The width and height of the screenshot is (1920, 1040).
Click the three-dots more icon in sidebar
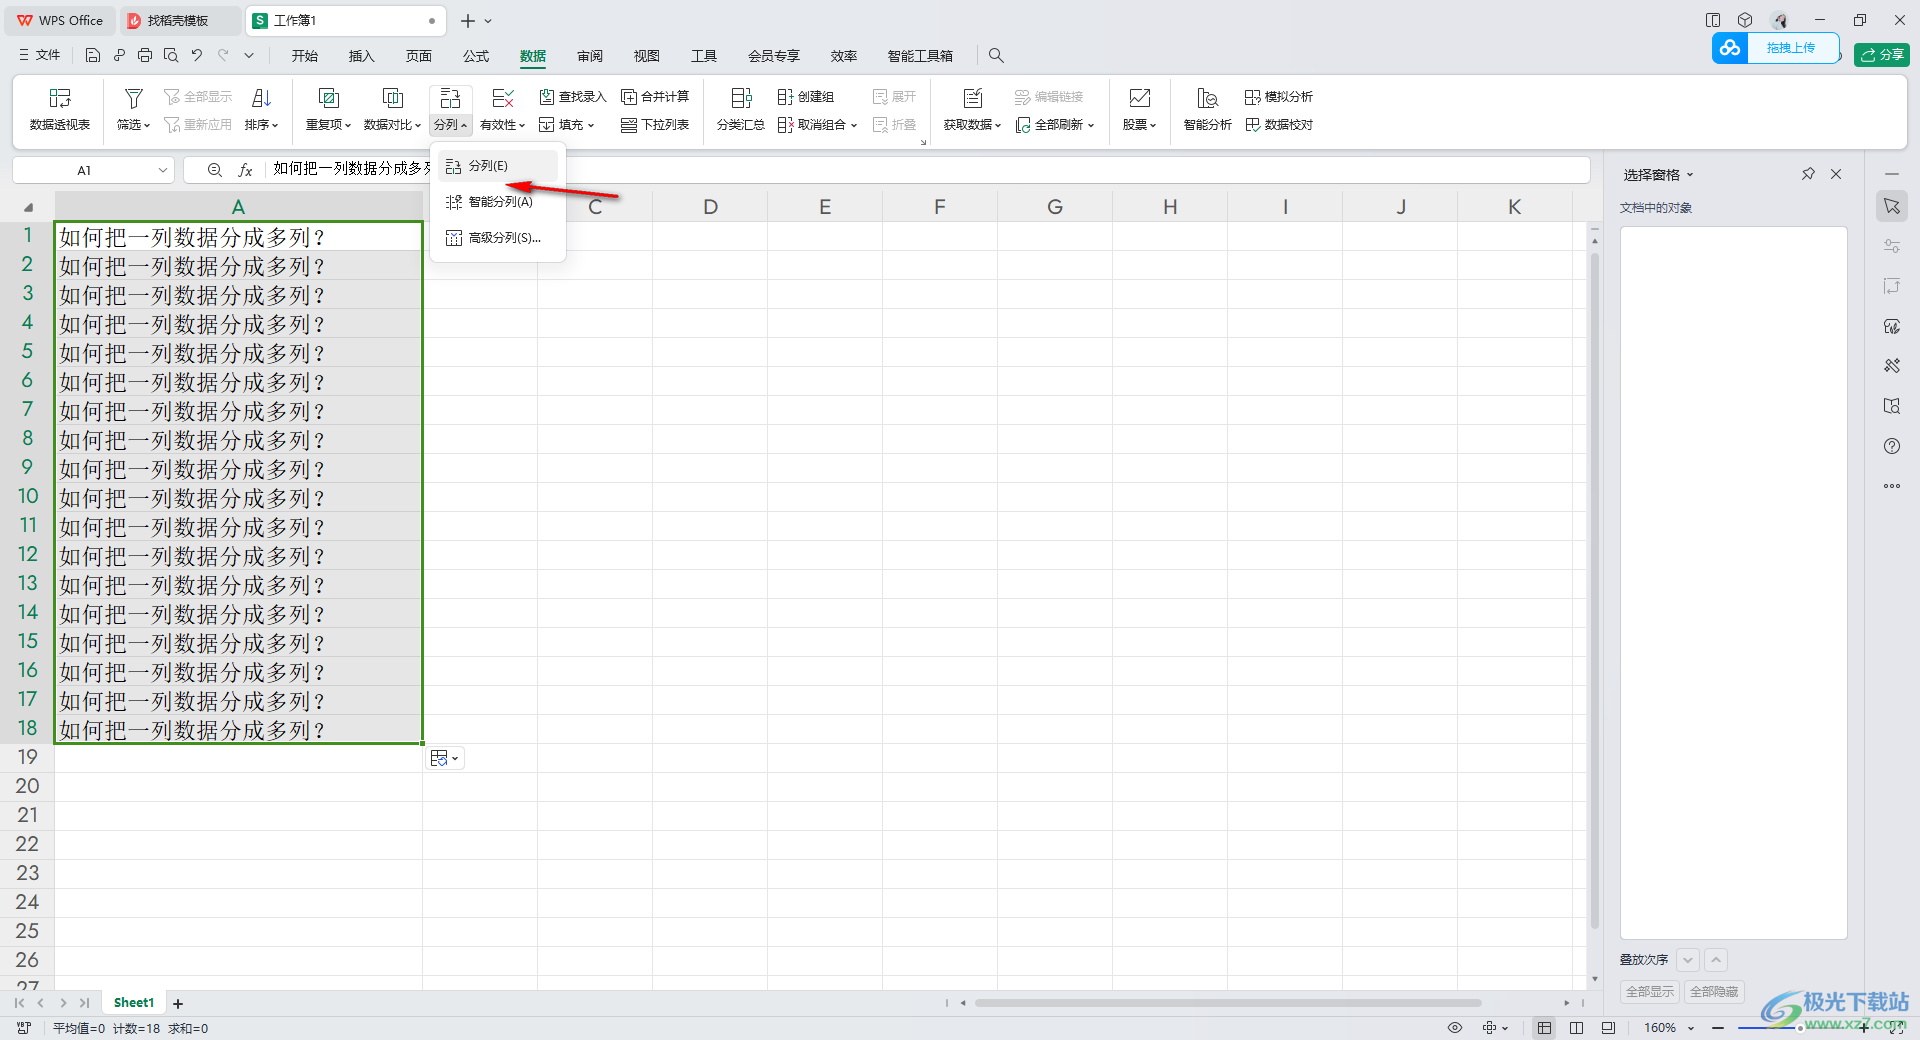(x=1892, y=486)
